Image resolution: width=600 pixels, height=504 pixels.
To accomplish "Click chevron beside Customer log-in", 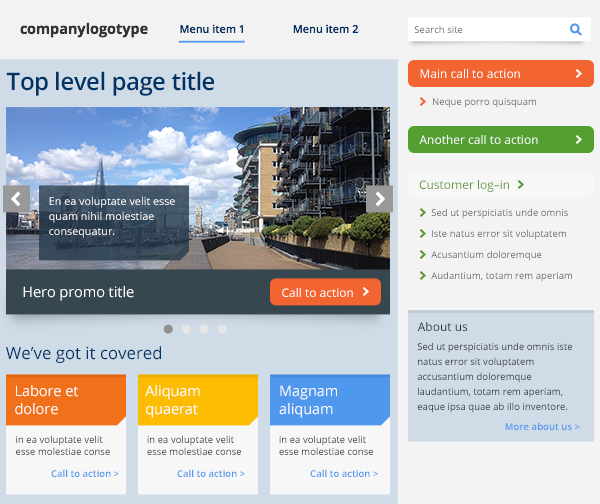I will [x=520, y=185].
